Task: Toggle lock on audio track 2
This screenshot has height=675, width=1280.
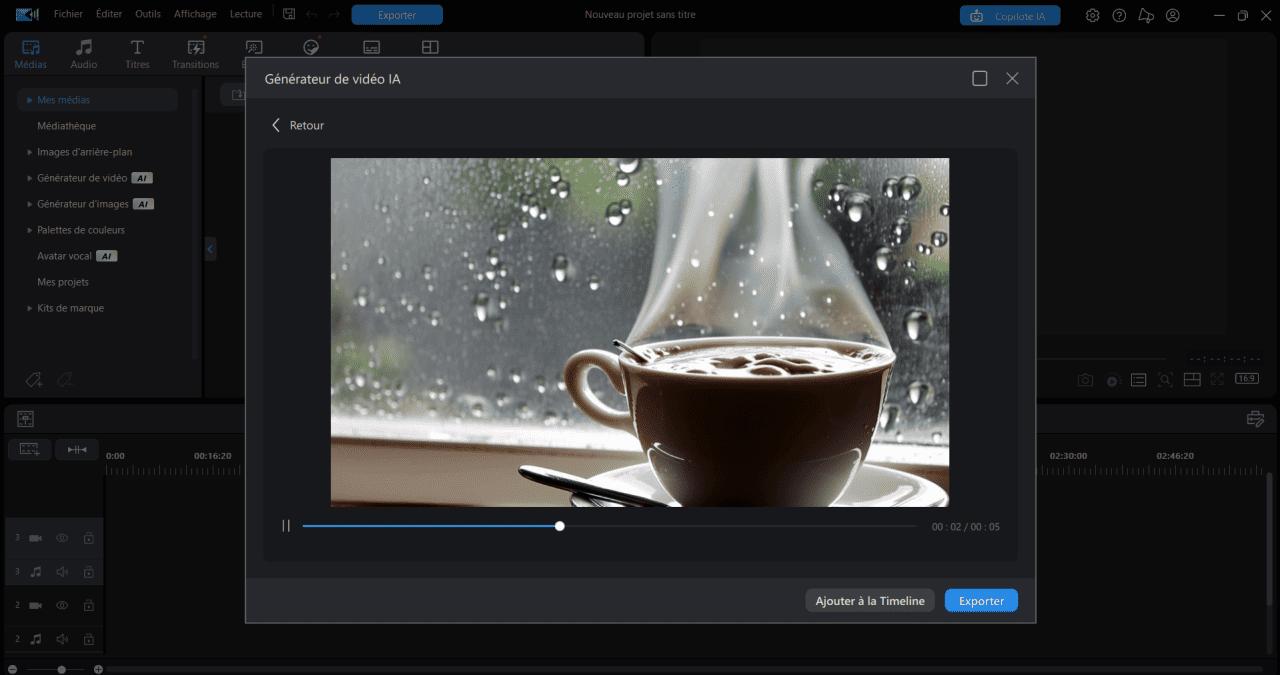Action: [x=88, y=639]
